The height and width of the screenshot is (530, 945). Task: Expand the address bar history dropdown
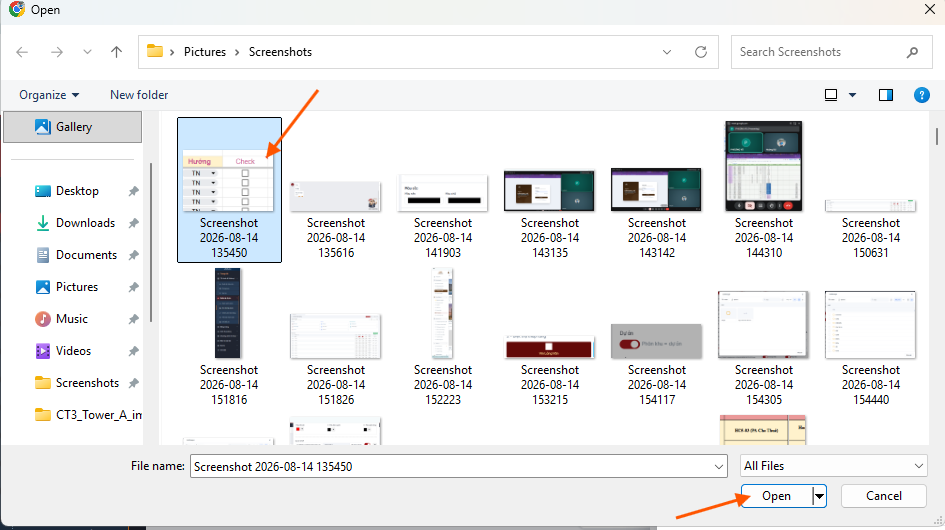click(x=667, y=52)
